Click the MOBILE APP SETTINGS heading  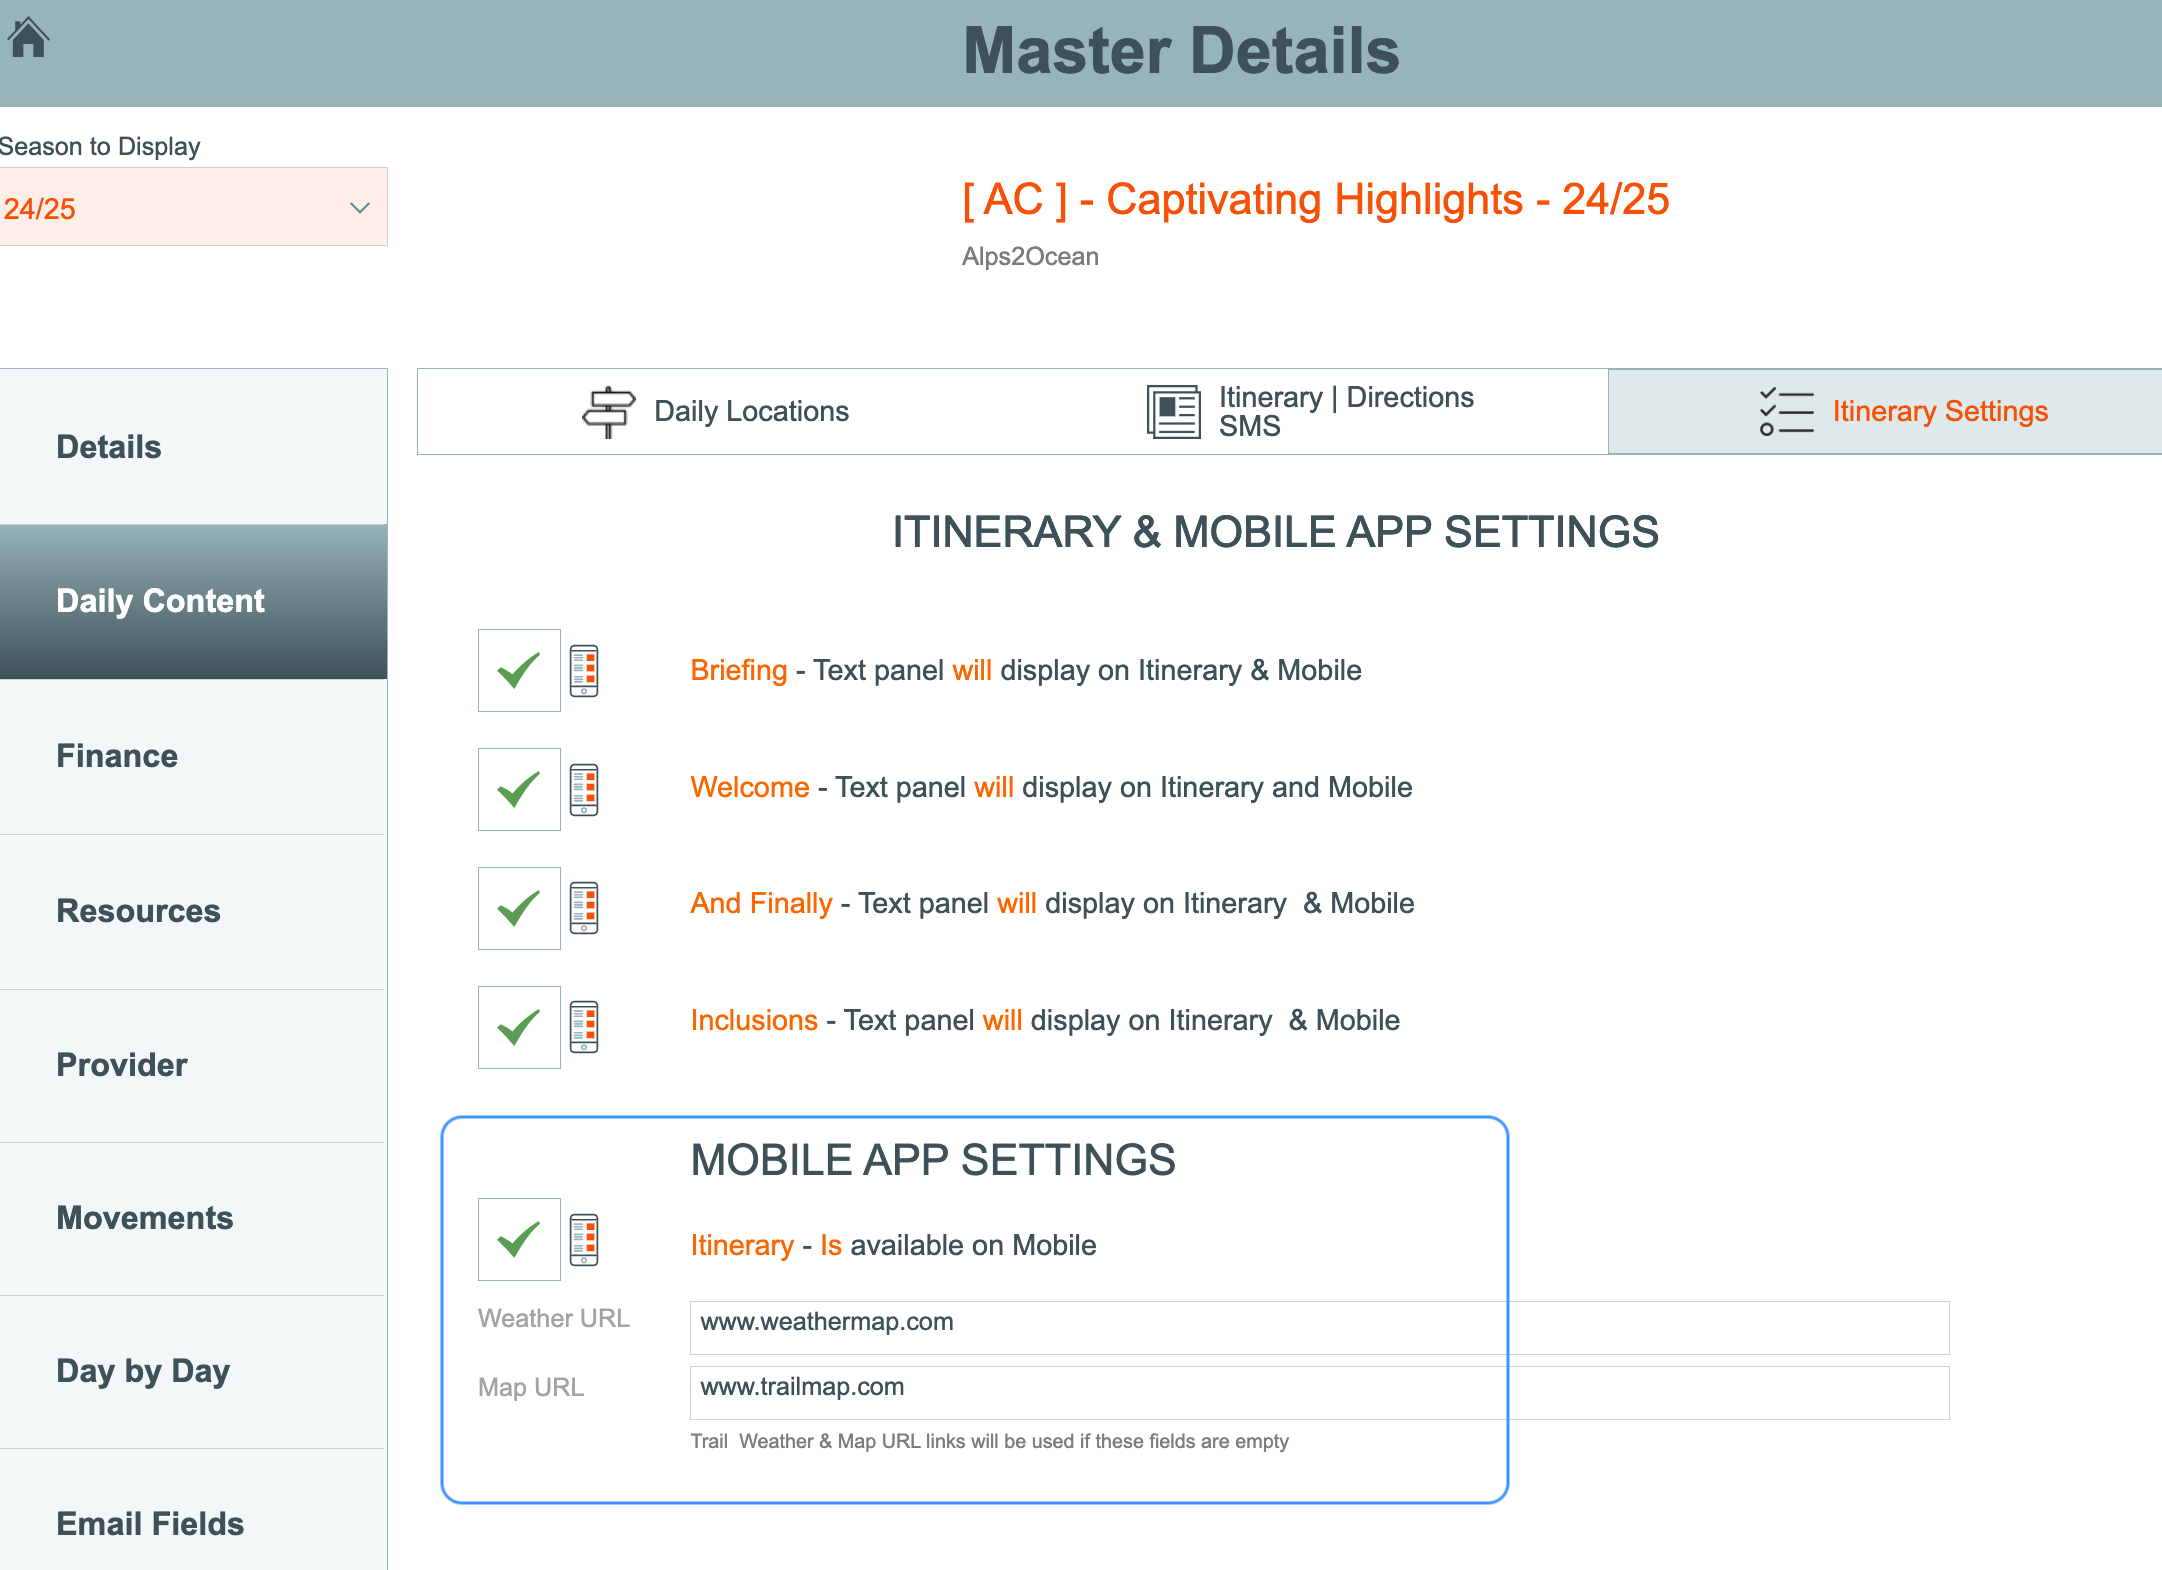coord(933,1160)
